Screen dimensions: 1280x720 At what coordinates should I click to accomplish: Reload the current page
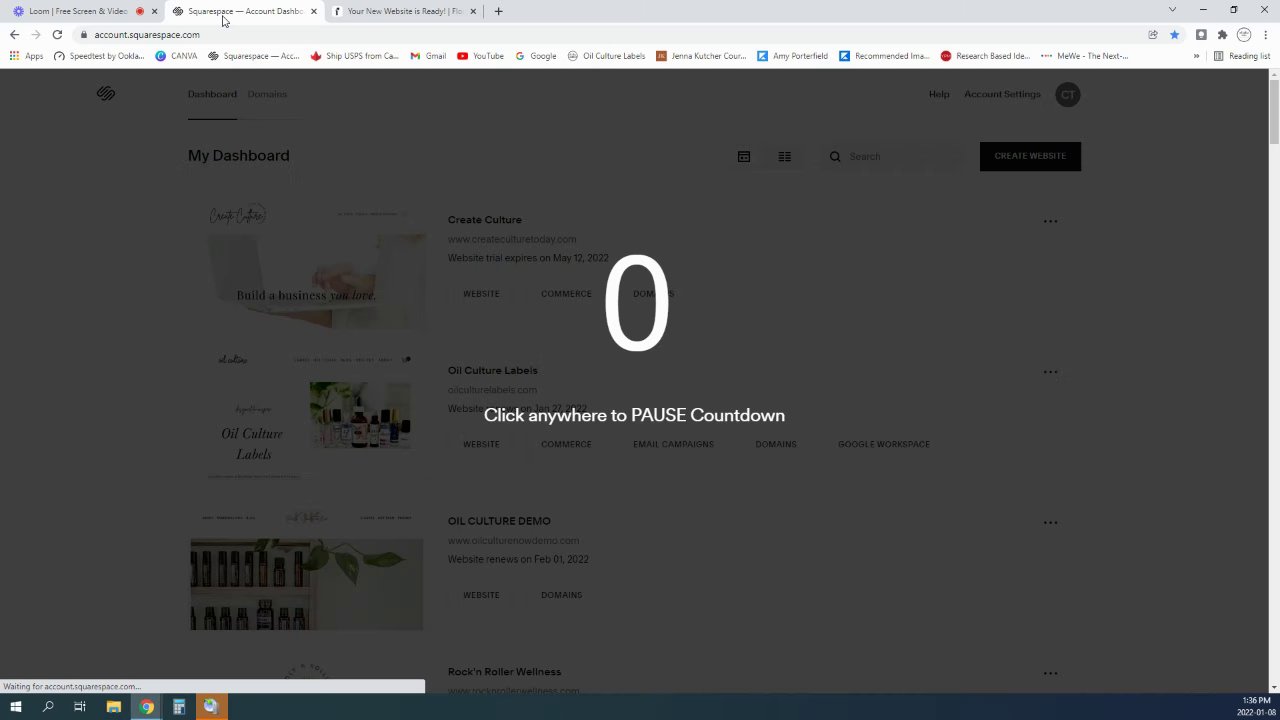coord(57,34)
